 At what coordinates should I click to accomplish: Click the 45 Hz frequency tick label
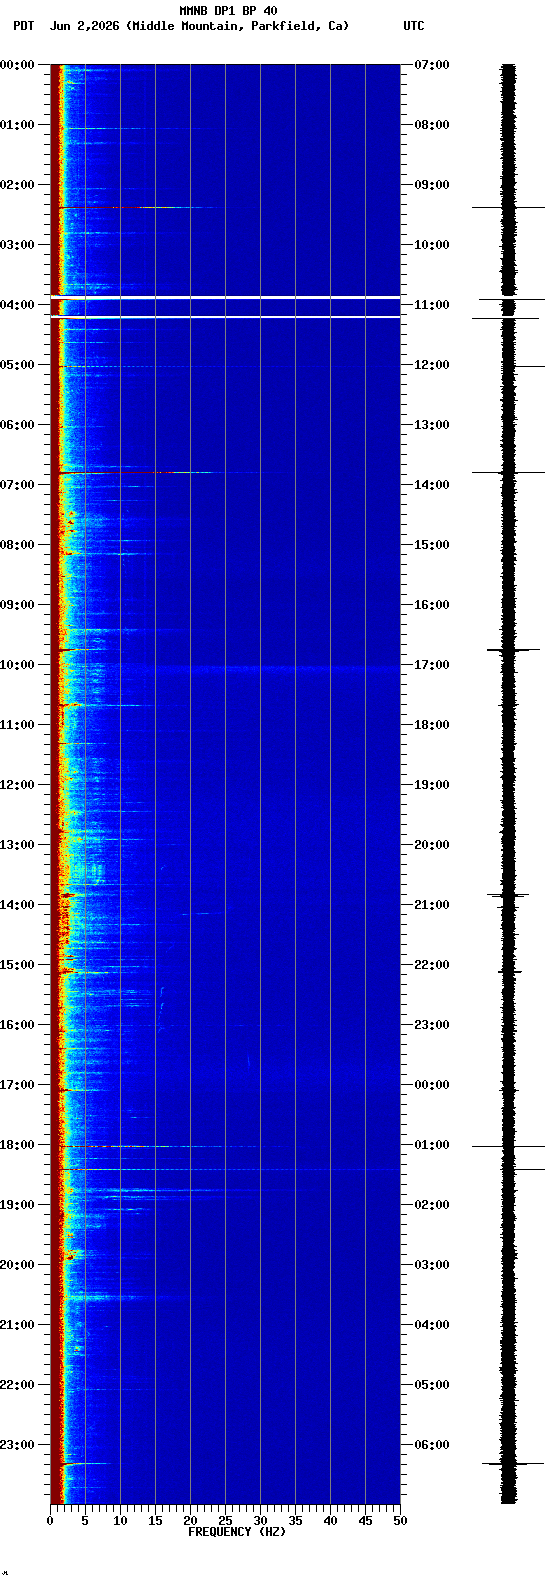click(365, 1521)
